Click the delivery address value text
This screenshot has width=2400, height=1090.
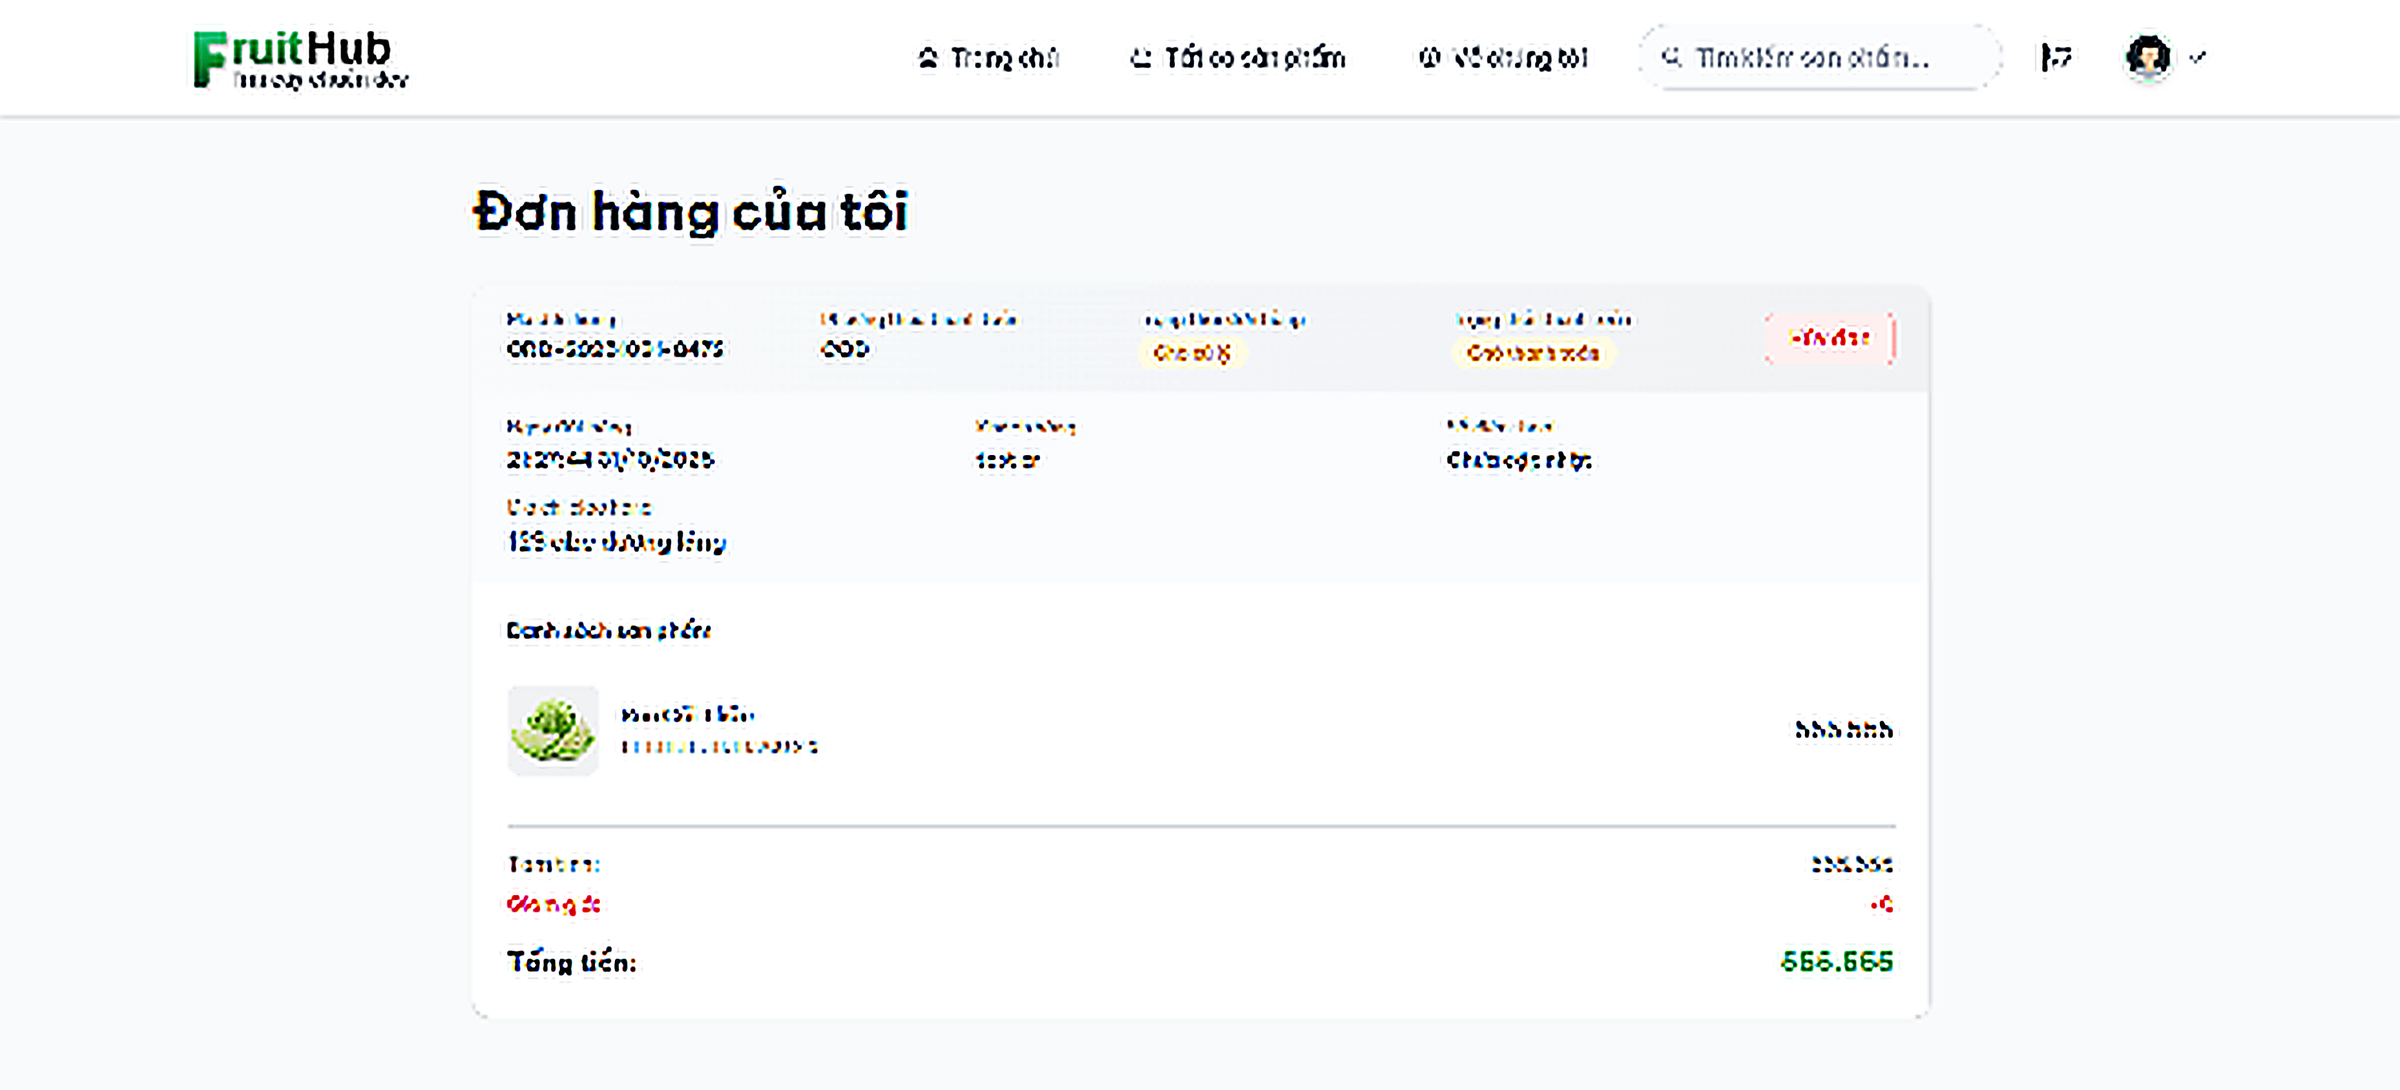616,542
